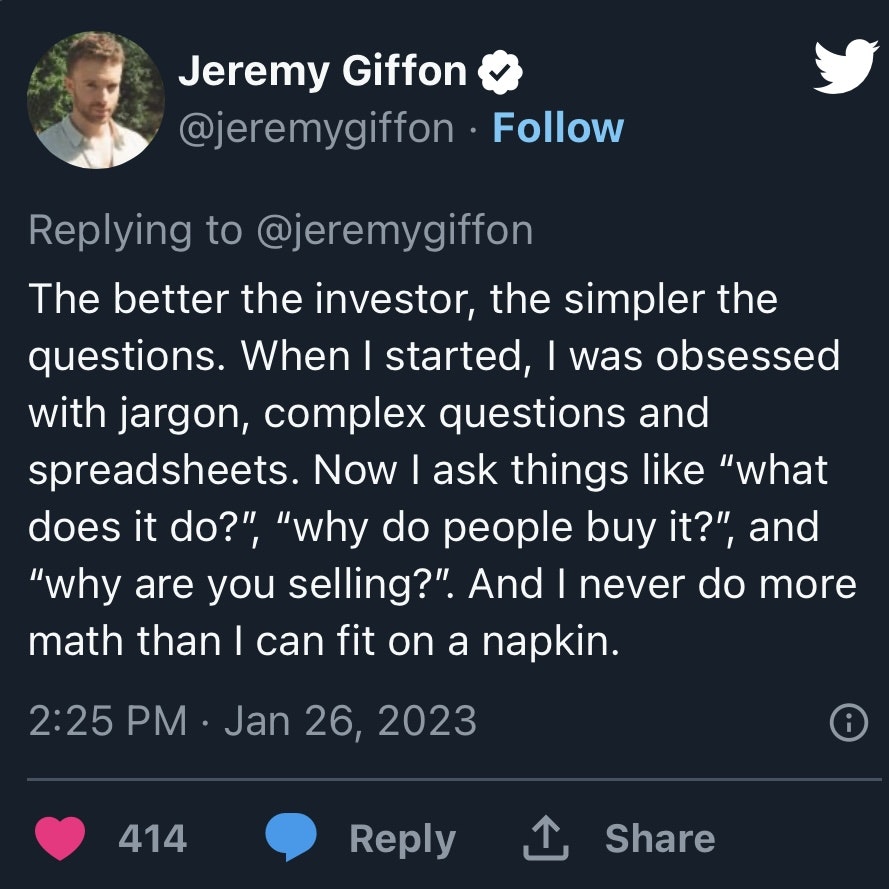
Task: View the 414 likes count
Action: coord(153,838)
